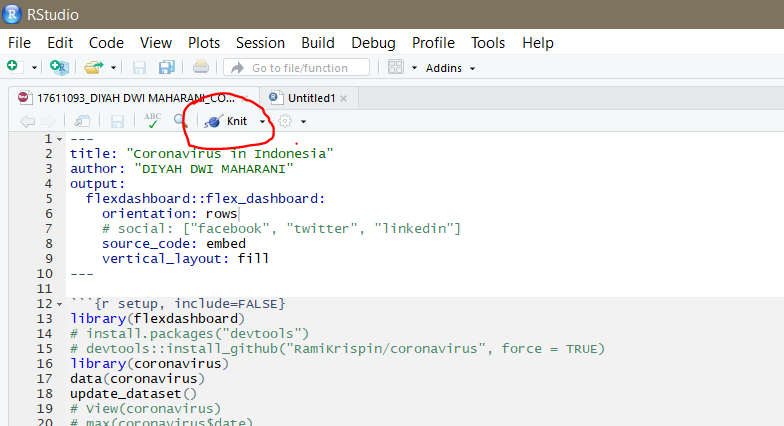Click the Go to file/function field
This screenshot has height=426, width=784.
(296, 68)
